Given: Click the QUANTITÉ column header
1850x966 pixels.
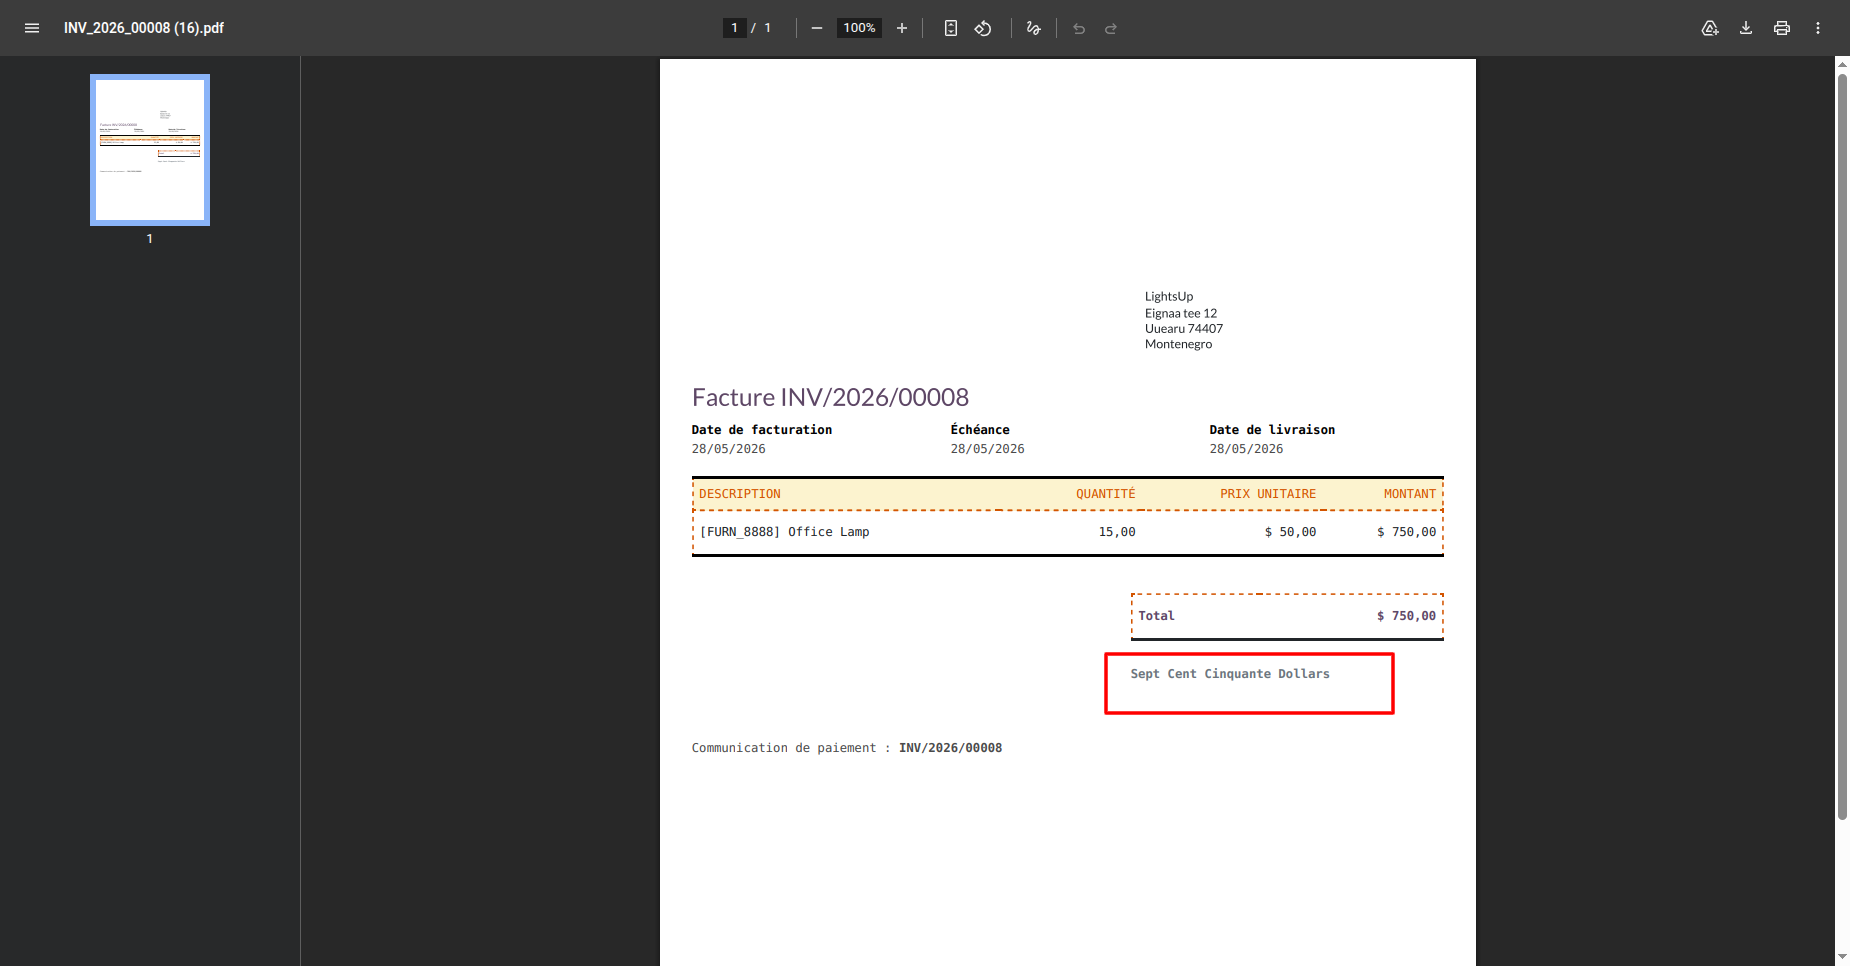Looking at the screenshot, I should [x=1106, y=494].
